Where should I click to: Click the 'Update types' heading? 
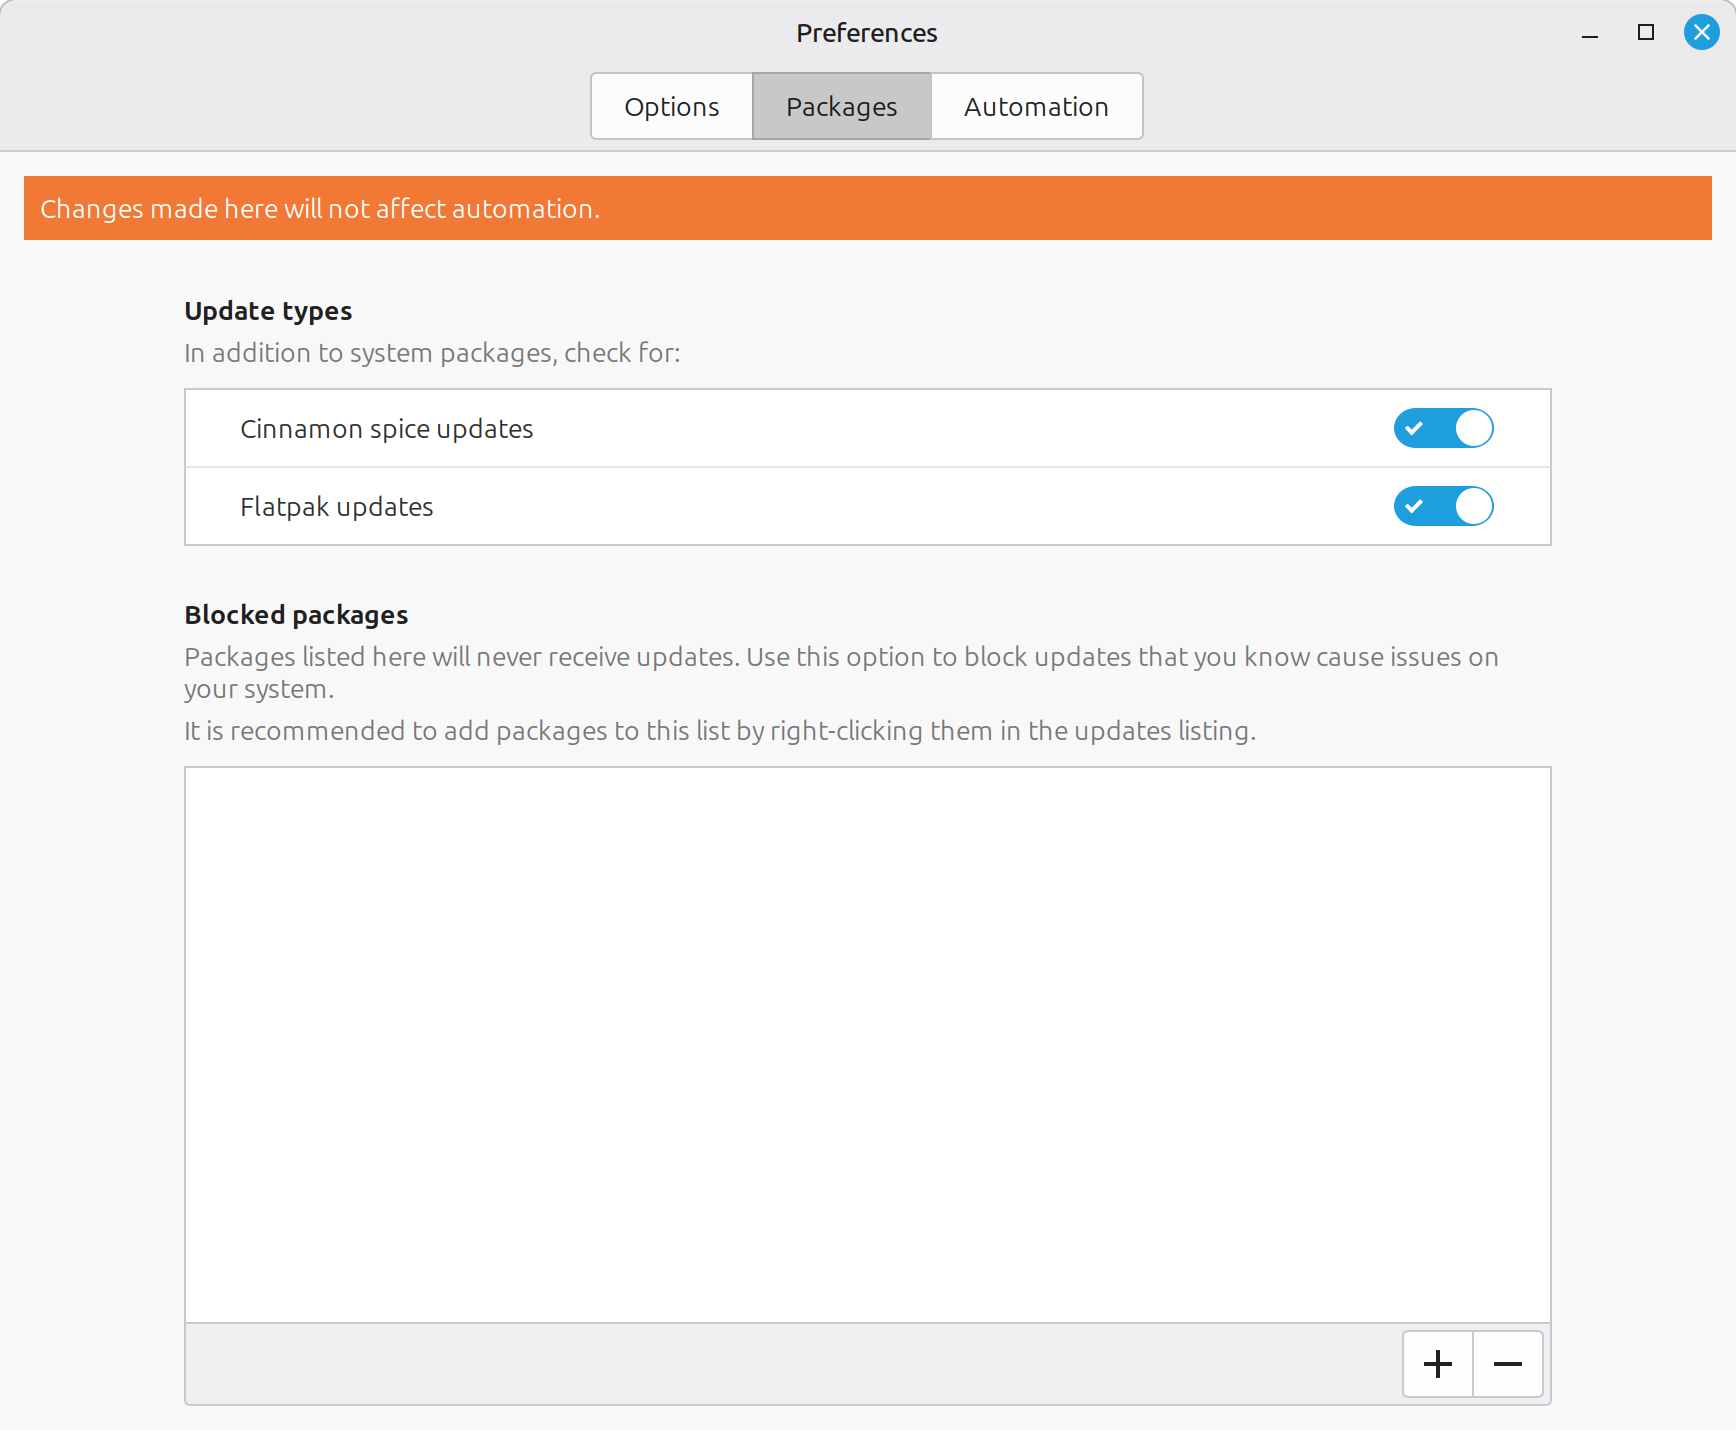pos(268,311)
